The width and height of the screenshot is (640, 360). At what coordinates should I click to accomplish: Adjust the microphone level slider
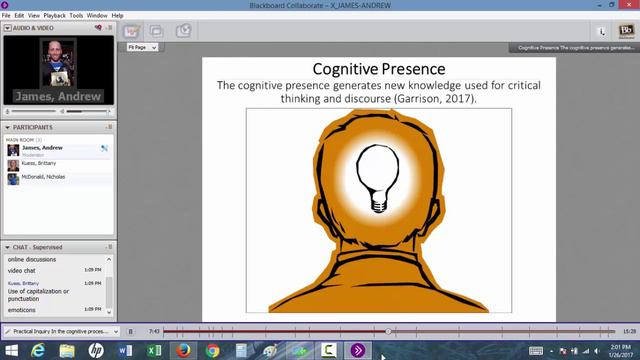coord(33,111)
